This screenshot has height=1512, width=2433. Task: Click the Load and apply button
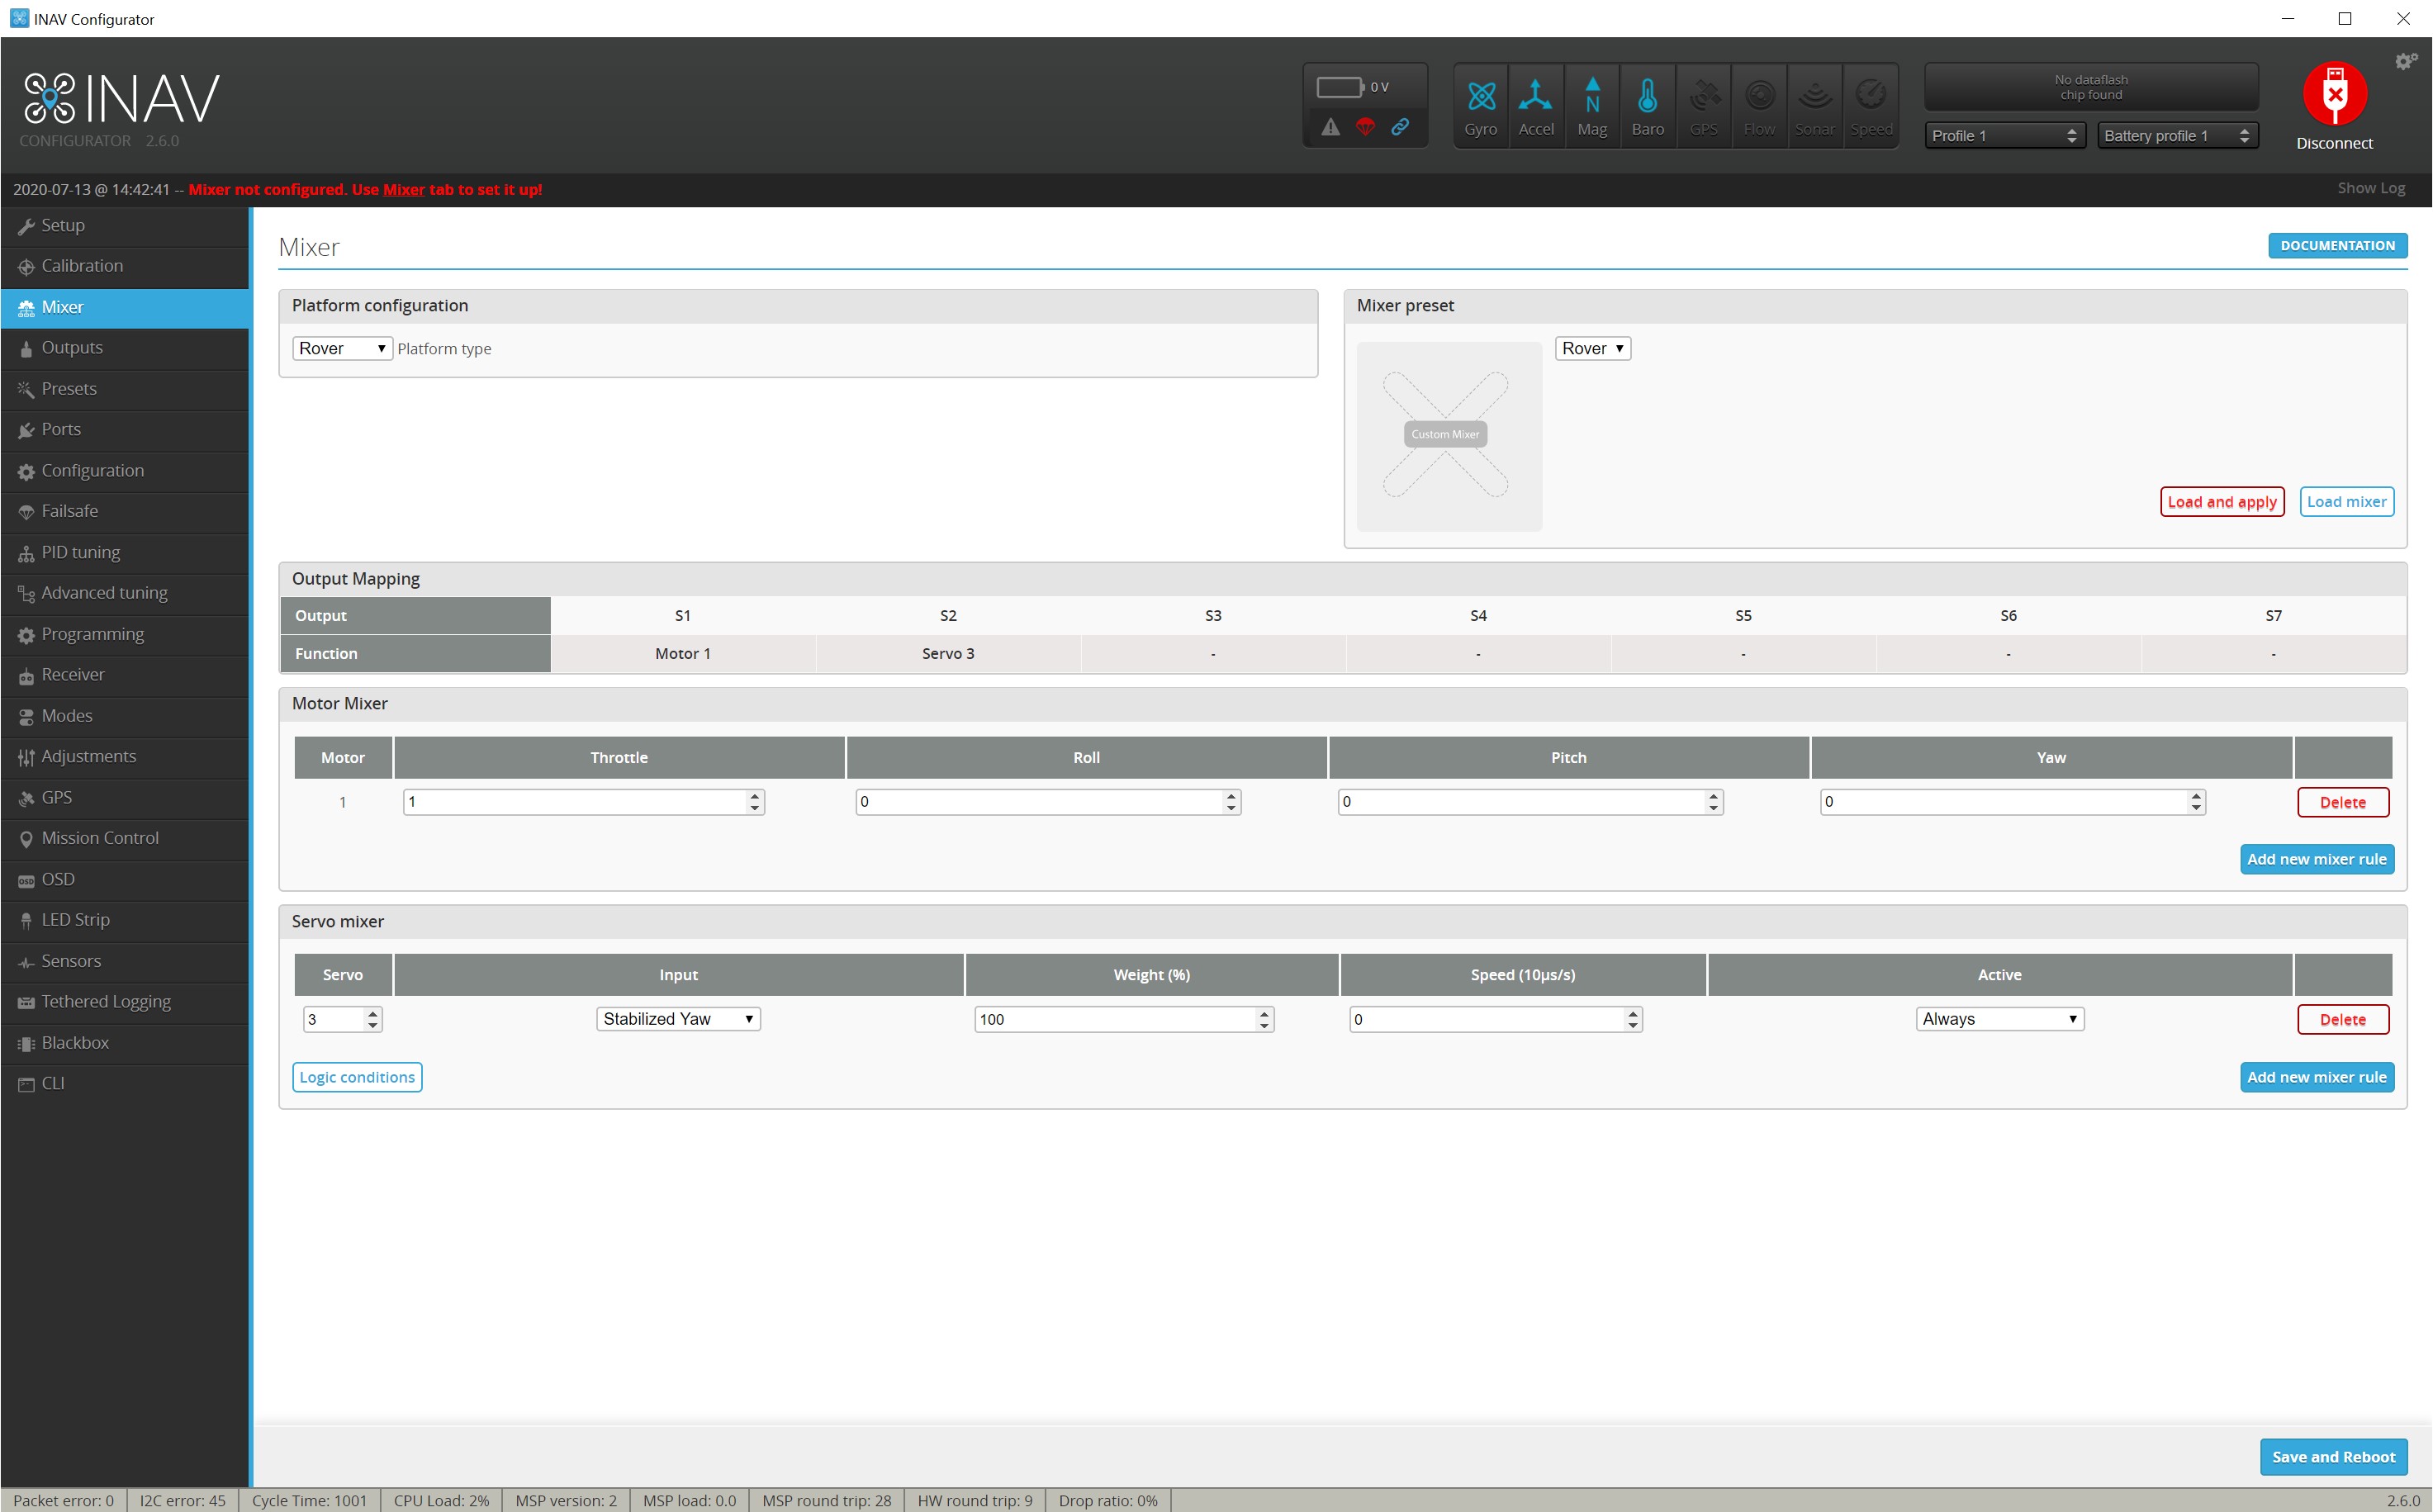coord(2221,502)
